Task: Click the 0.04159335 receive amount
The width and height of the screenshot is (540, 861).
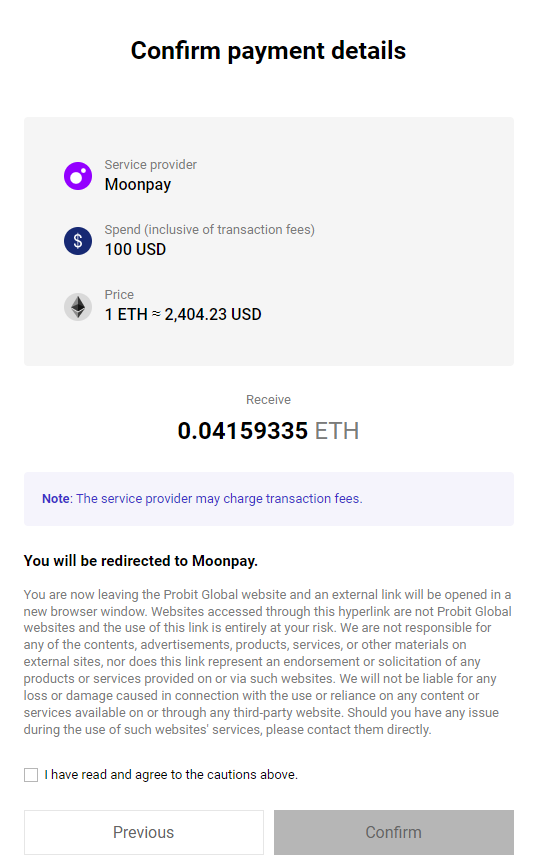Action: pyautogui.click(x=242, y=431)
